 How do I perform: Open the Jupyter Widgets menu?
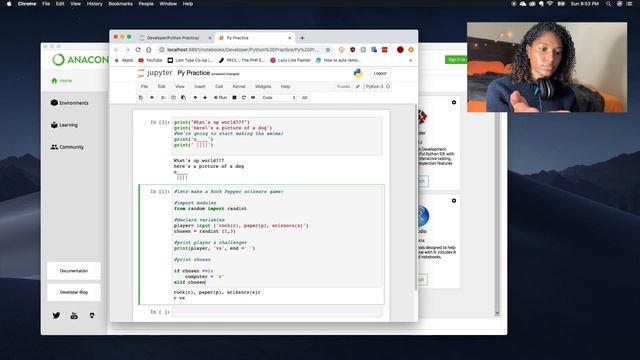[x=263, y=87]
